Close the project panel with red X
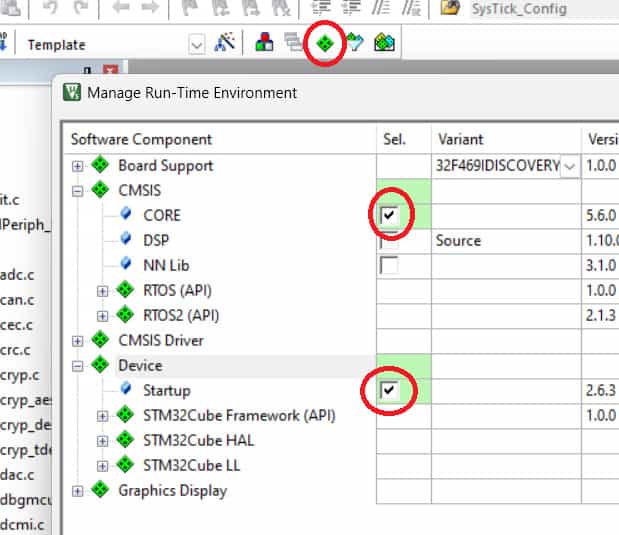Viewport: 619px width, 535px height. 110,70
